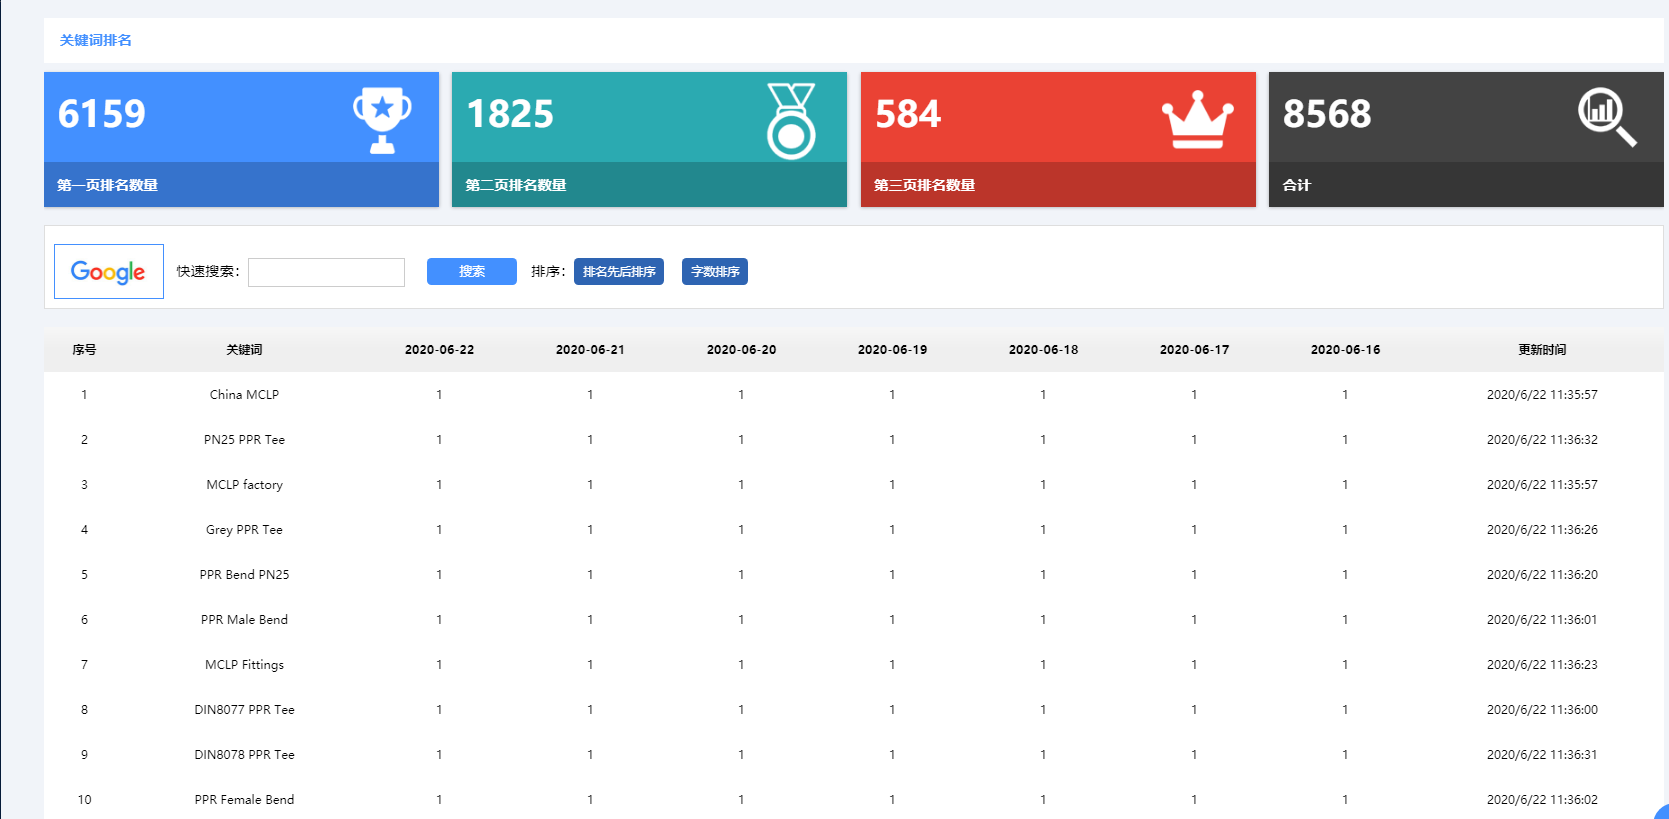Click the blue floating button at bottom-right edge
The height and width of the screenshot is (819, 1669).
tap(1661, 811)
